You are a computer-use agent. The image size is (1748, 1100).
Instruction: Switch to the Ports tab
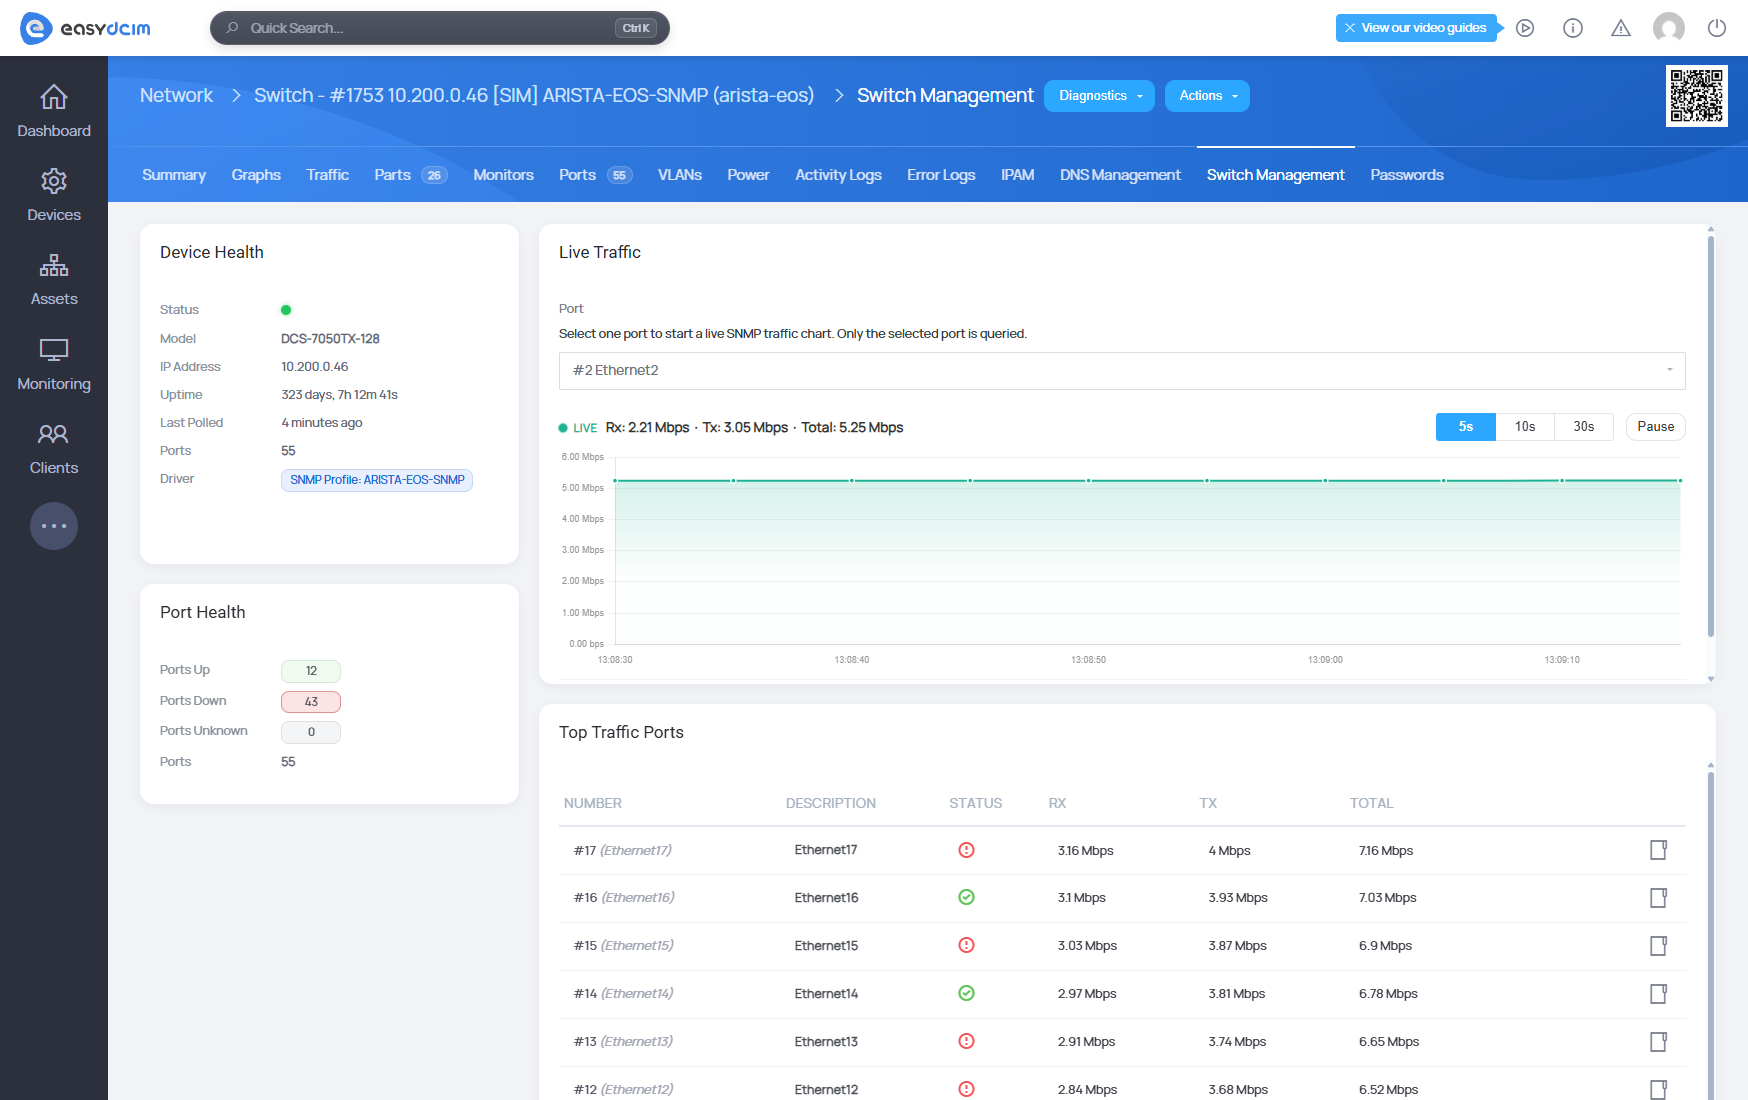[595, 175]
